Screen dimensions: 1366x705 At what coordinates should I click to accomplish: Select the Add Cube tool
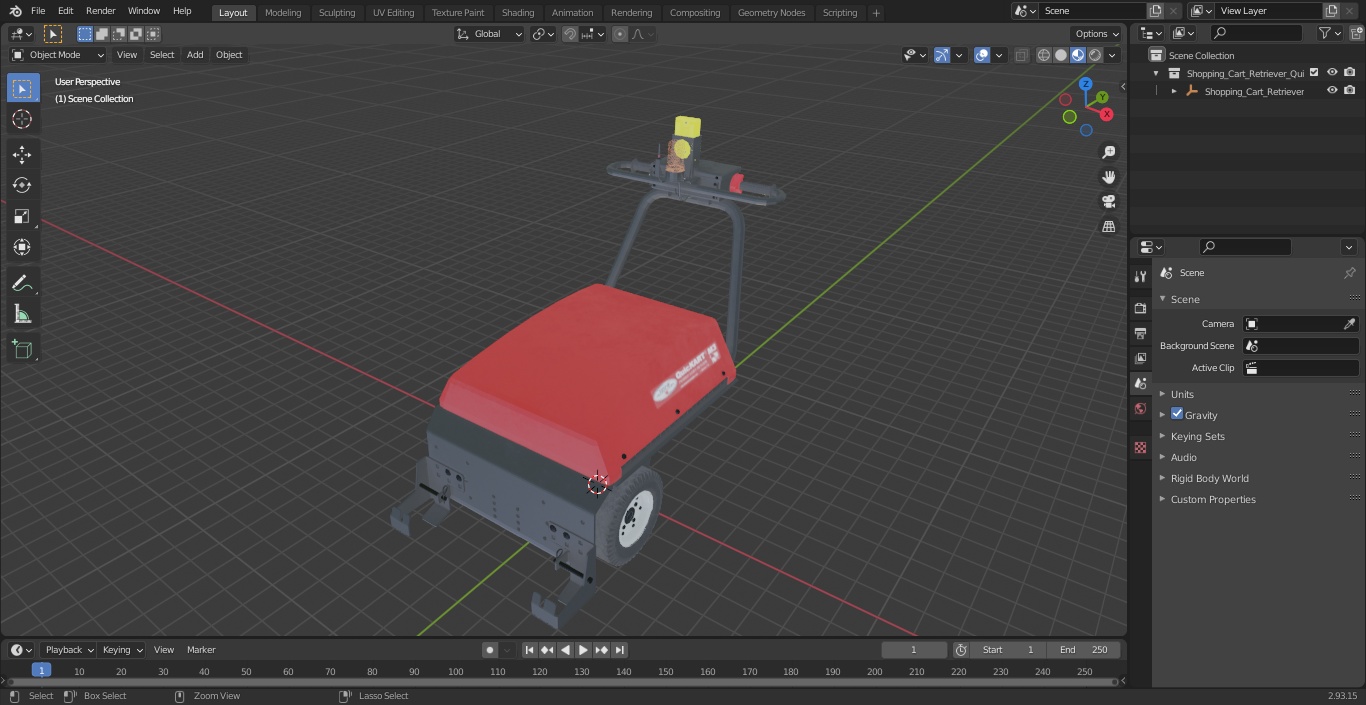pyautogui.click(x=22, y=349)
